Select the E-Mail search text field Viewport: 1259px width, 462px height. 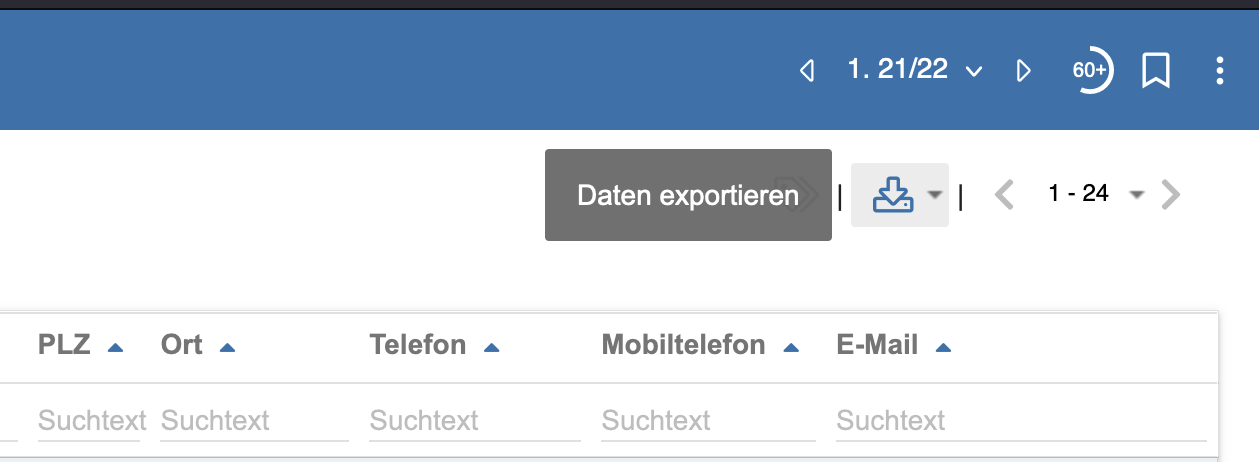click(x=1020, y=421)
